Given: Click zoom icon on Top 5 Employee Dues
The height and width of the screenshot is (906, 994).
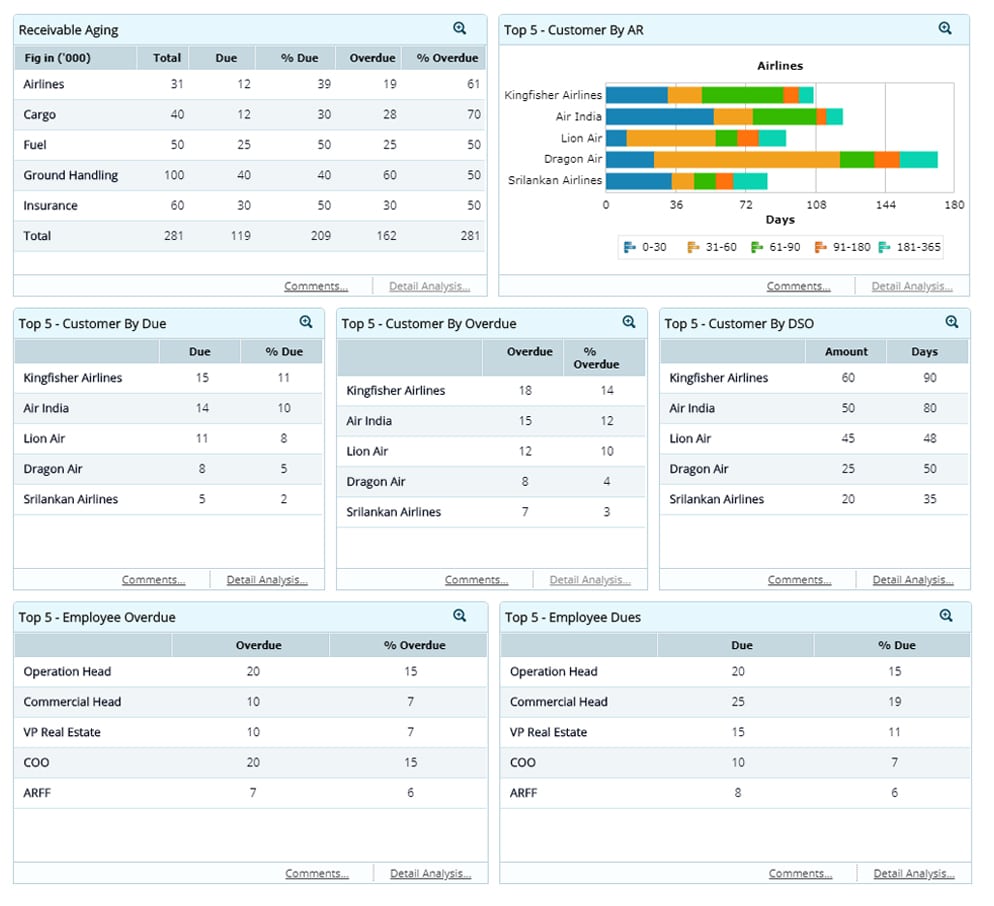Looking at the screenshot, I should click(946, 616).
